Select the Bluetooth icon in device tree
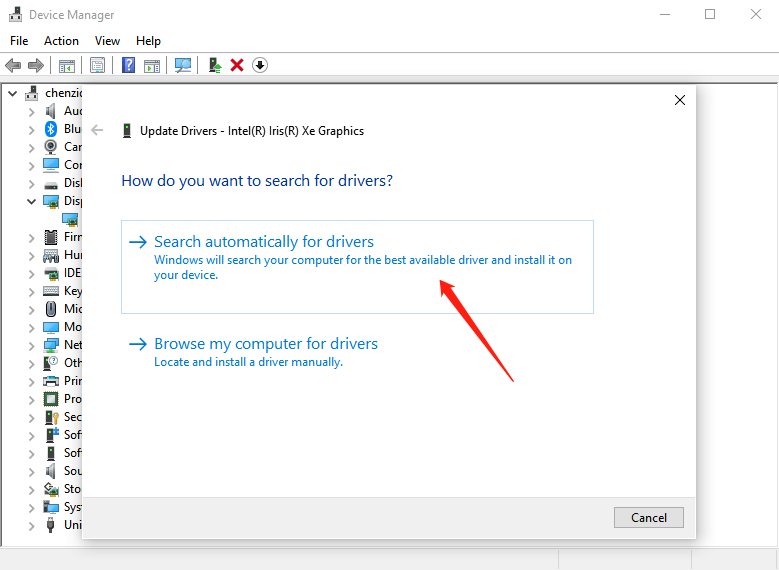 (x=51, y=129)
